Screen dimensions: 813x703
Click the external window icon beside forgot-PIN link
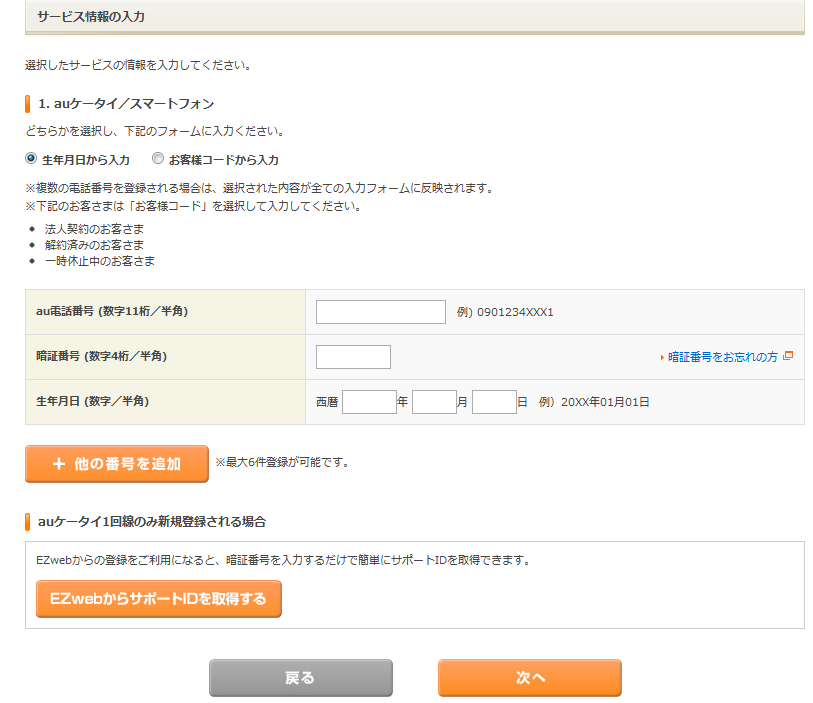click(788, 356)
